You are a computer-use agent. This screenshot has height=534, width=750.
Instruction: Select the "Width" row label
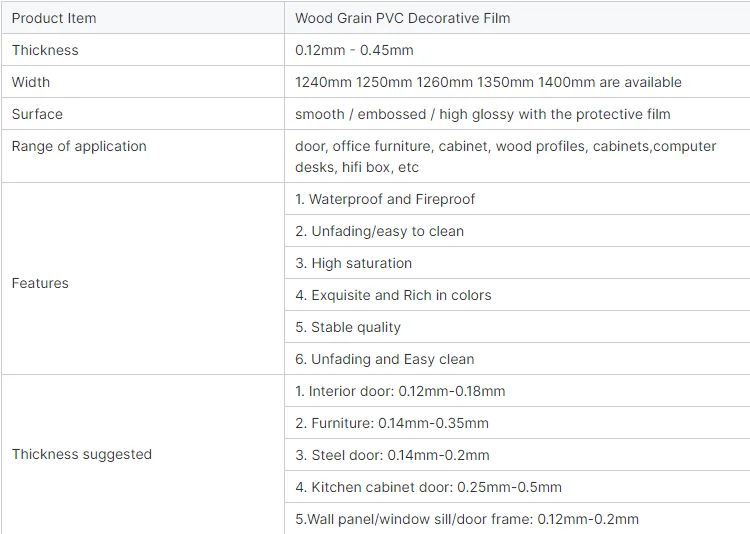[x=31, y=82]
